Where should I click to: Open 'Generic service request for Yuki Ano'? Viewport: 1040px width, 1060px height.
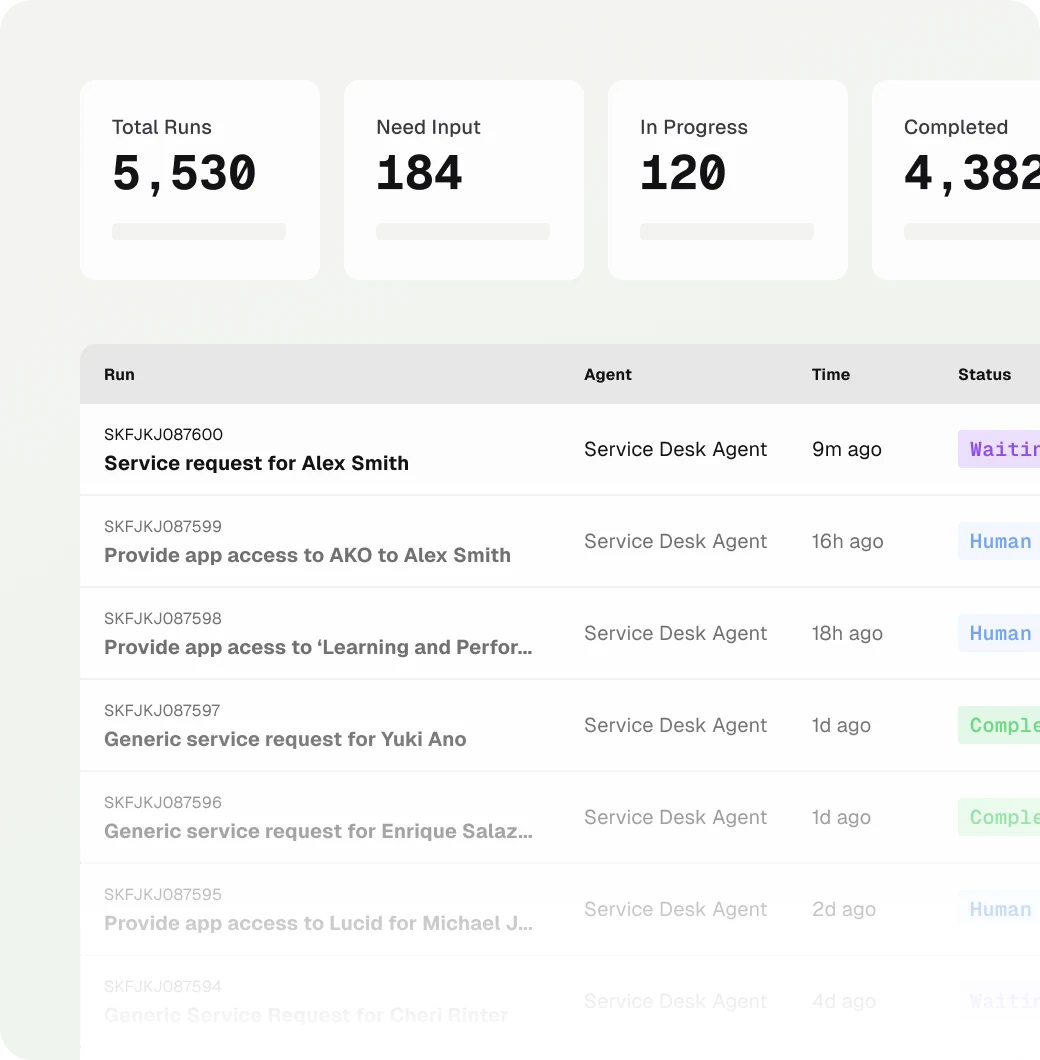(285, 739)
